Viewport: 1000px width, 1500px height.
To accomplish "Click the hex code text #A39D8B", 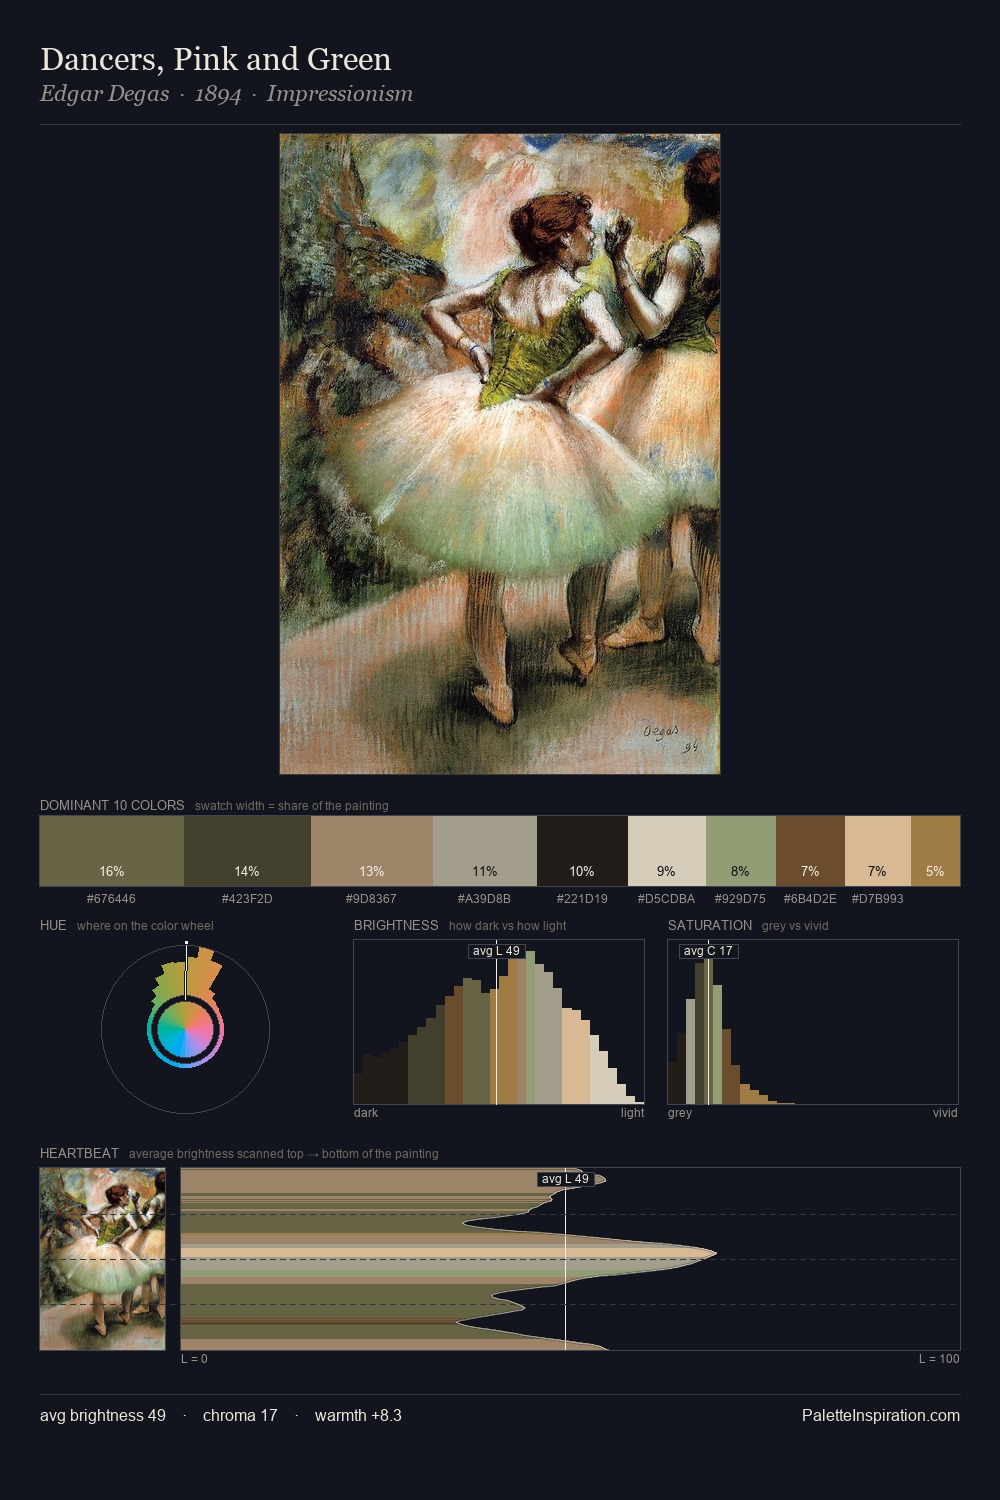I will point(484,899).
